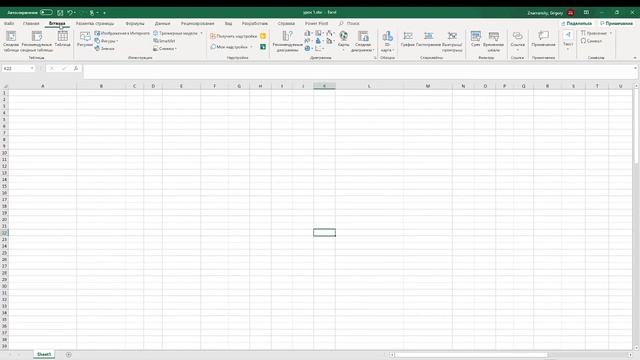Viewport: 640px width, 360px height.
Task: Switch to the View (Вид) tab
Action: [228, 24]
